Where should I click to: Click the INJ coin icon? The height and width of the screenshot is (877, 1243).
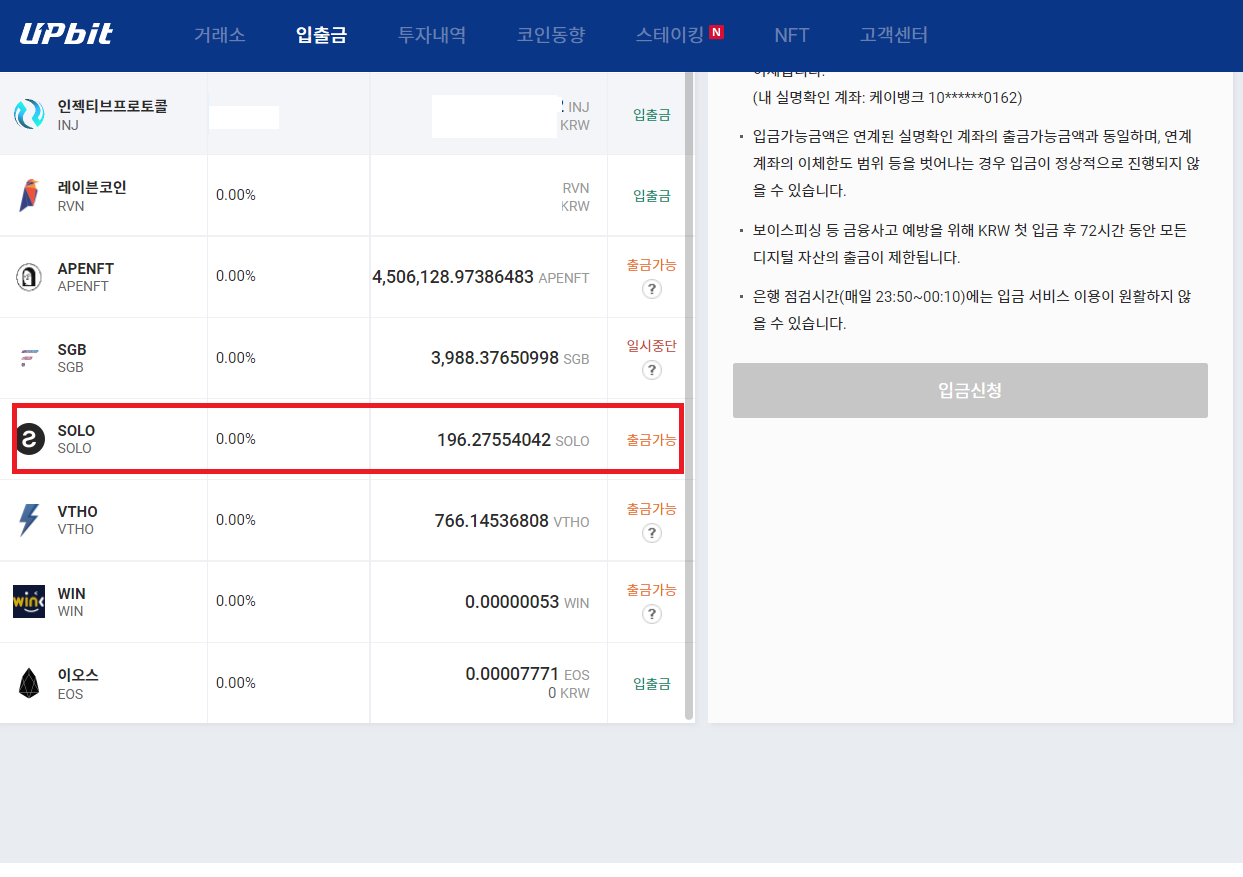(x=29, y=114)
